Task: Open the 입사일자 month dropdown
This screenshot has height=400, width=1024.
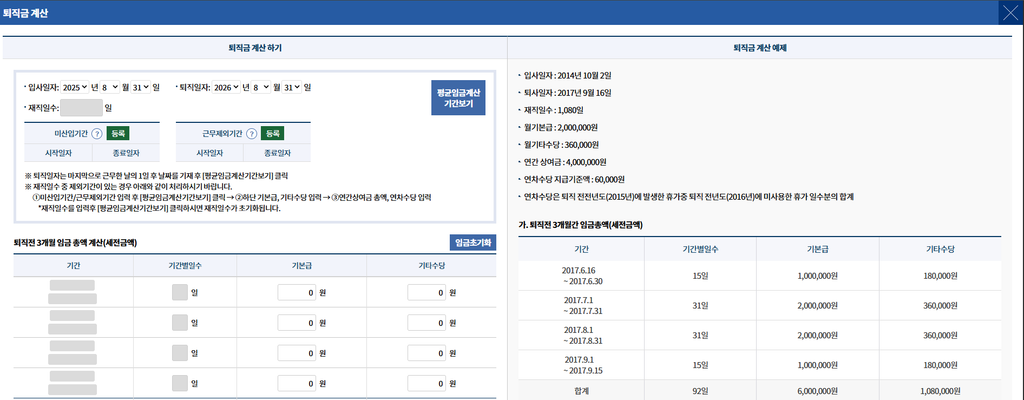Action: tap(110, 87)
